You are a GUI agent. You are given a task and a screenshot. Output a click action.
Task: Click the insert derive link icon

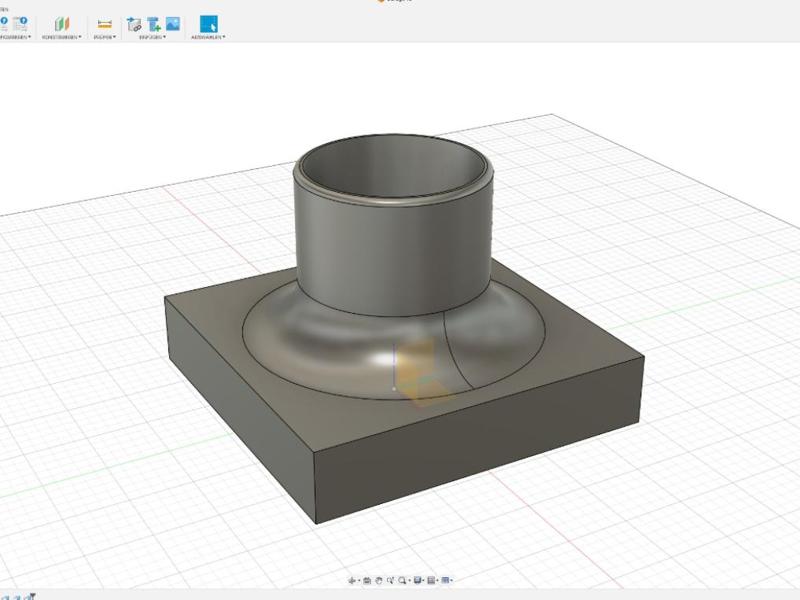(134, 24)
